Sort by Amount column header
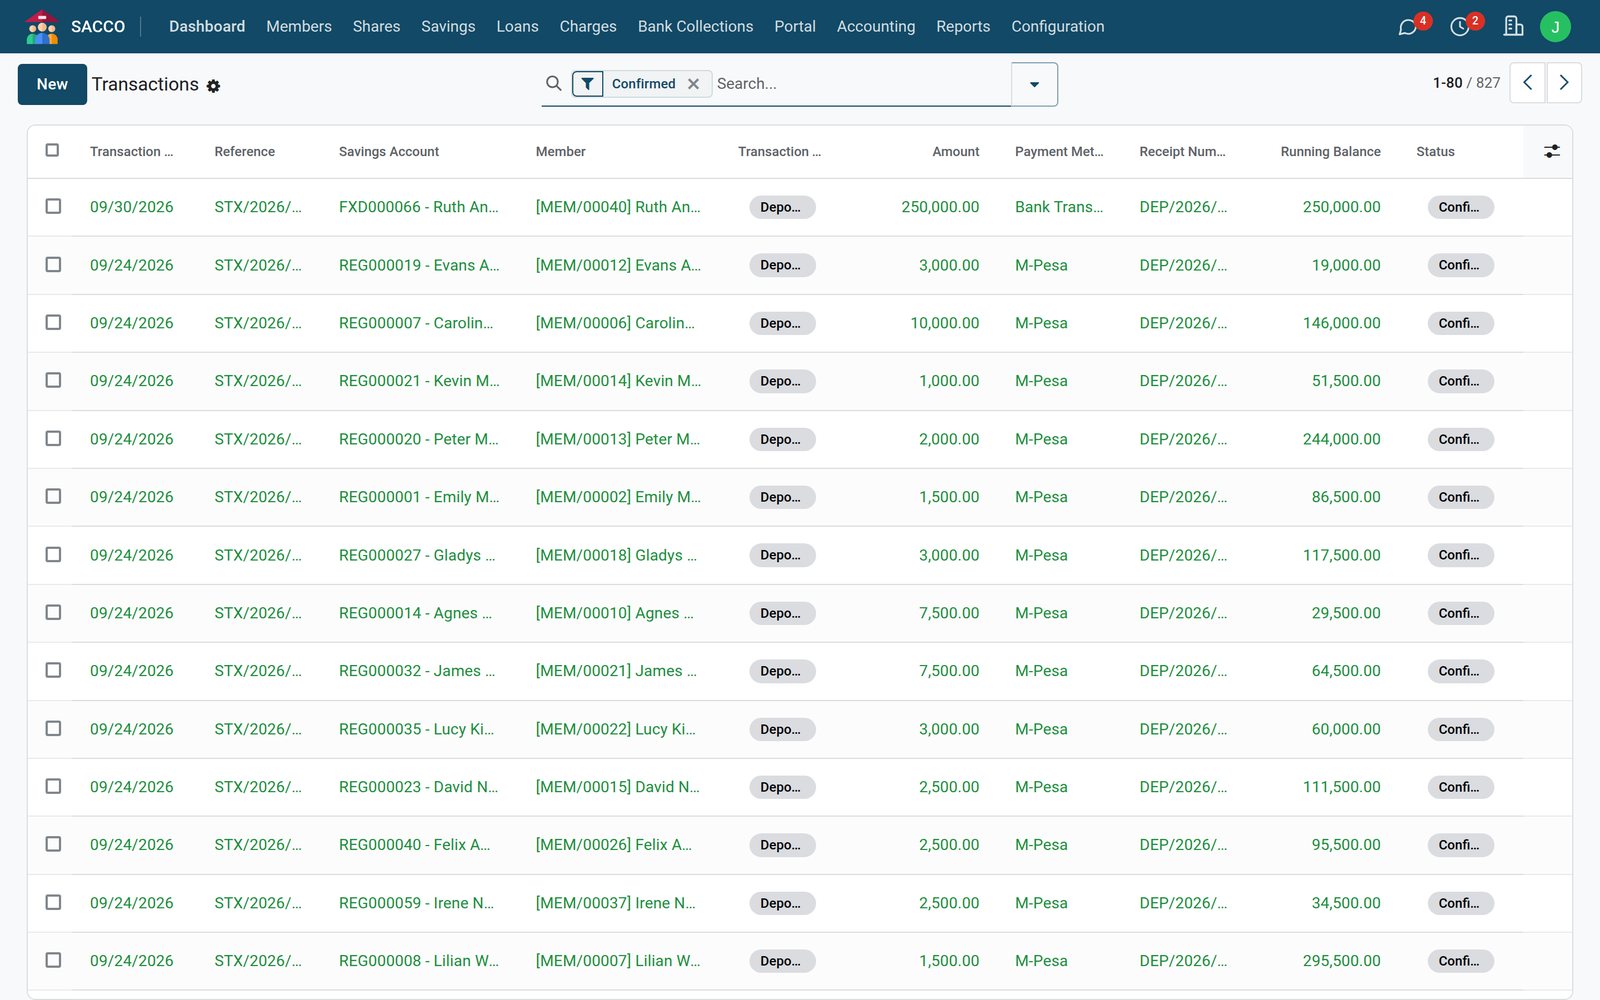The height and width of the screenshot is (1000, 1600). [955, 152]
